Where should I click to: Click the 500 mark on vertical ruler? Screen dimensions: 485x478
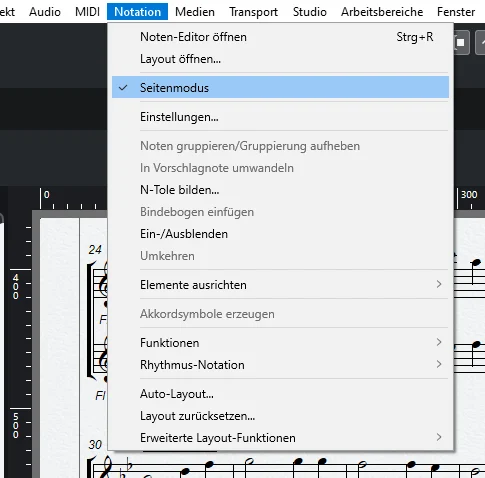16,426
